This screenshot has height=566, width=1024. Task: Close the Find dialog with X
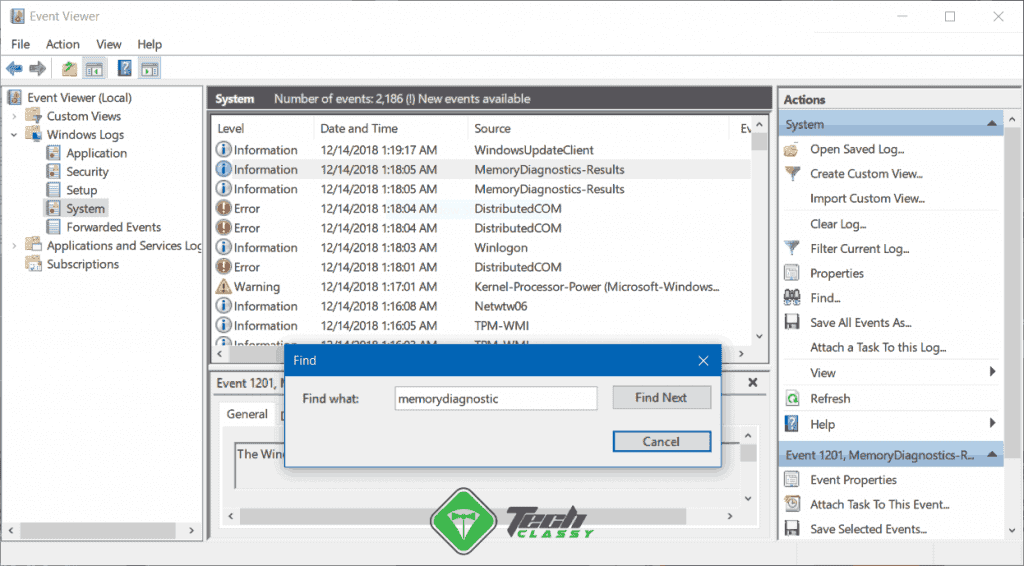click(x=703, y=360)
